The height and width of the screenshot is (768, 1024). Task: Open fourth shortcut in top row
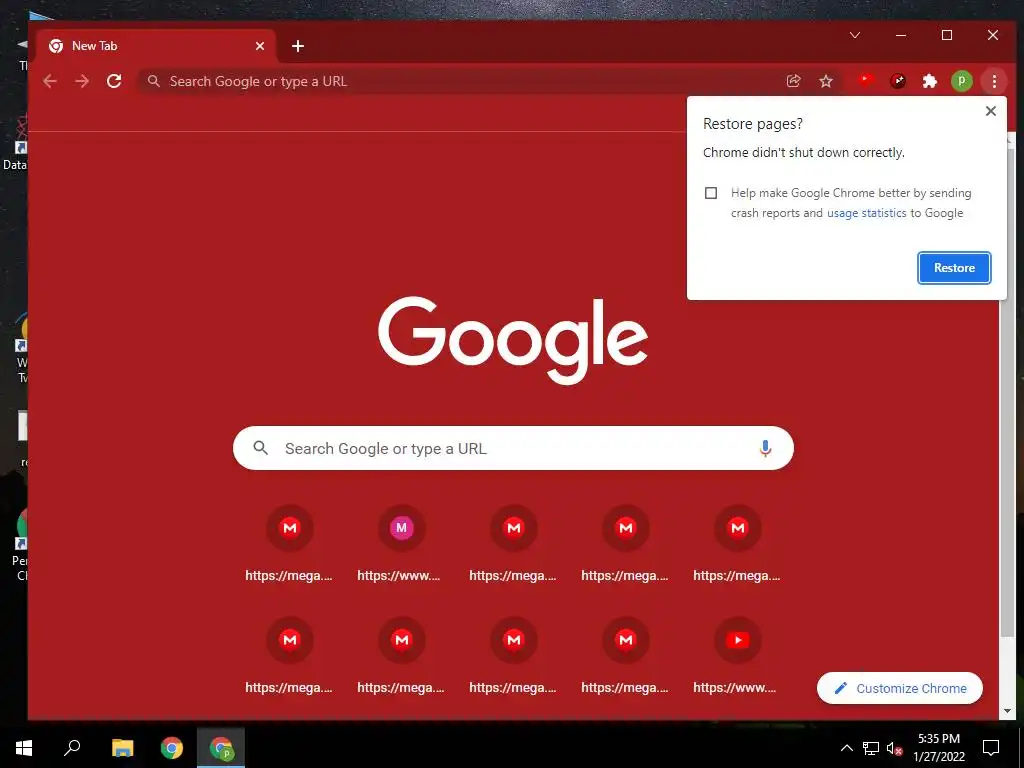coord(626,543)
